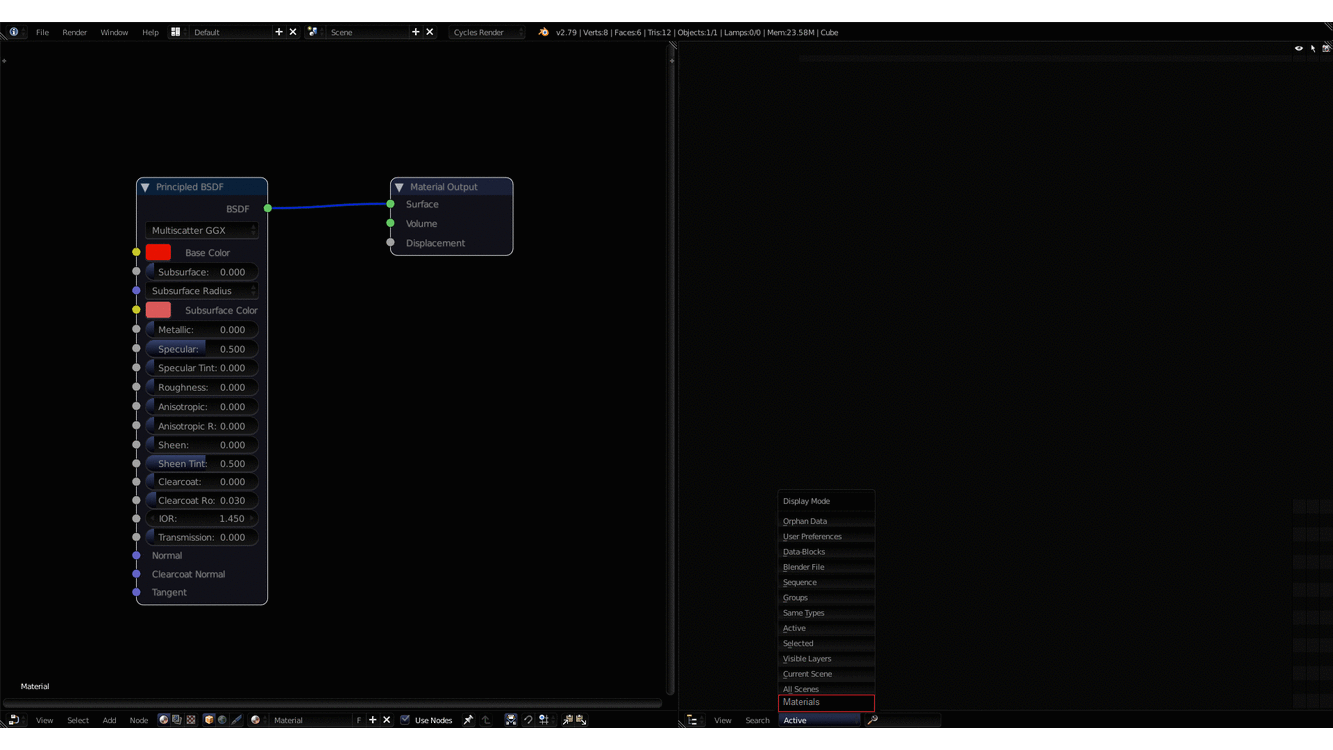Open the node editor View menu
This screenshot has width=1333, height=750.
pos(45,720)
